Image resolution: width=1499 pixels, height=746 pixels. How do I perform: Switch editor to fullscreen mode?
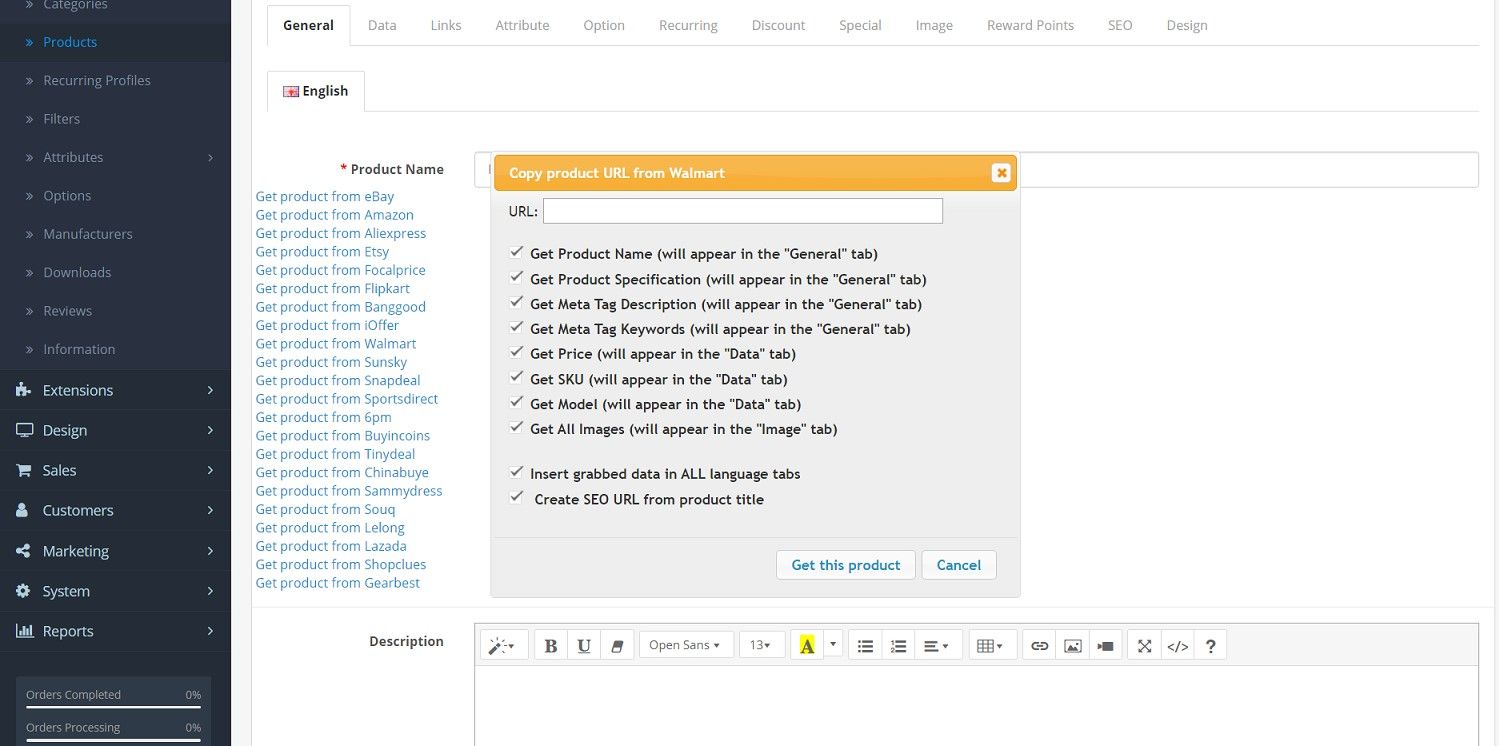coord(1144,646)
